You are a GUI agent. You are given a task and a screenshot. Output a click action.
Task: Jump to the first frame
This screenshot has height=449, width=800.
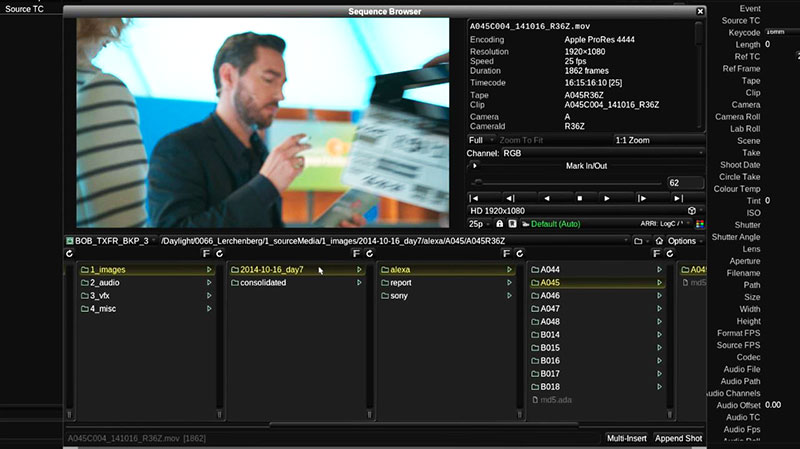click(x=475, y=198)
